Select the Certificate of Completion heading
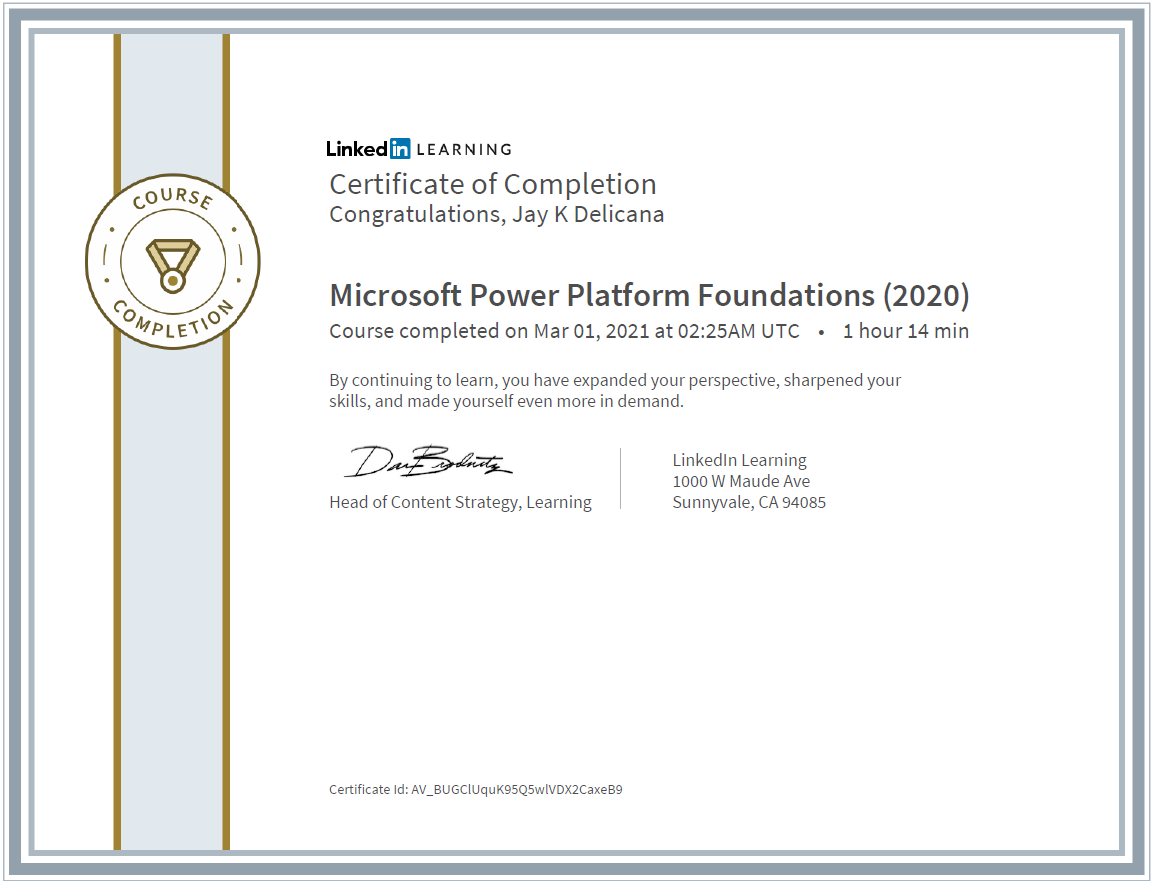This screenshot has width=1151, height=883. point(493,184)
